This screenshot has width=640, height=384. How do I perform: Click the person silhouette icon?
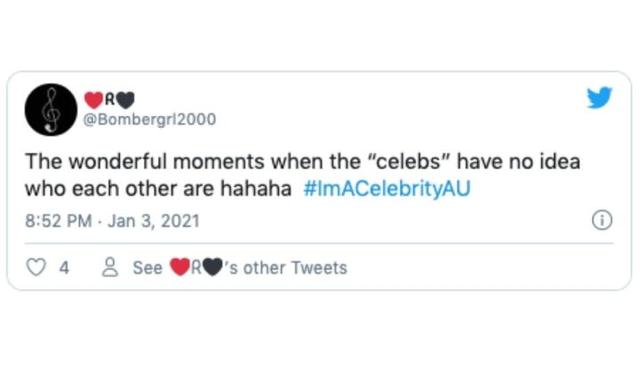coord(110,268)
